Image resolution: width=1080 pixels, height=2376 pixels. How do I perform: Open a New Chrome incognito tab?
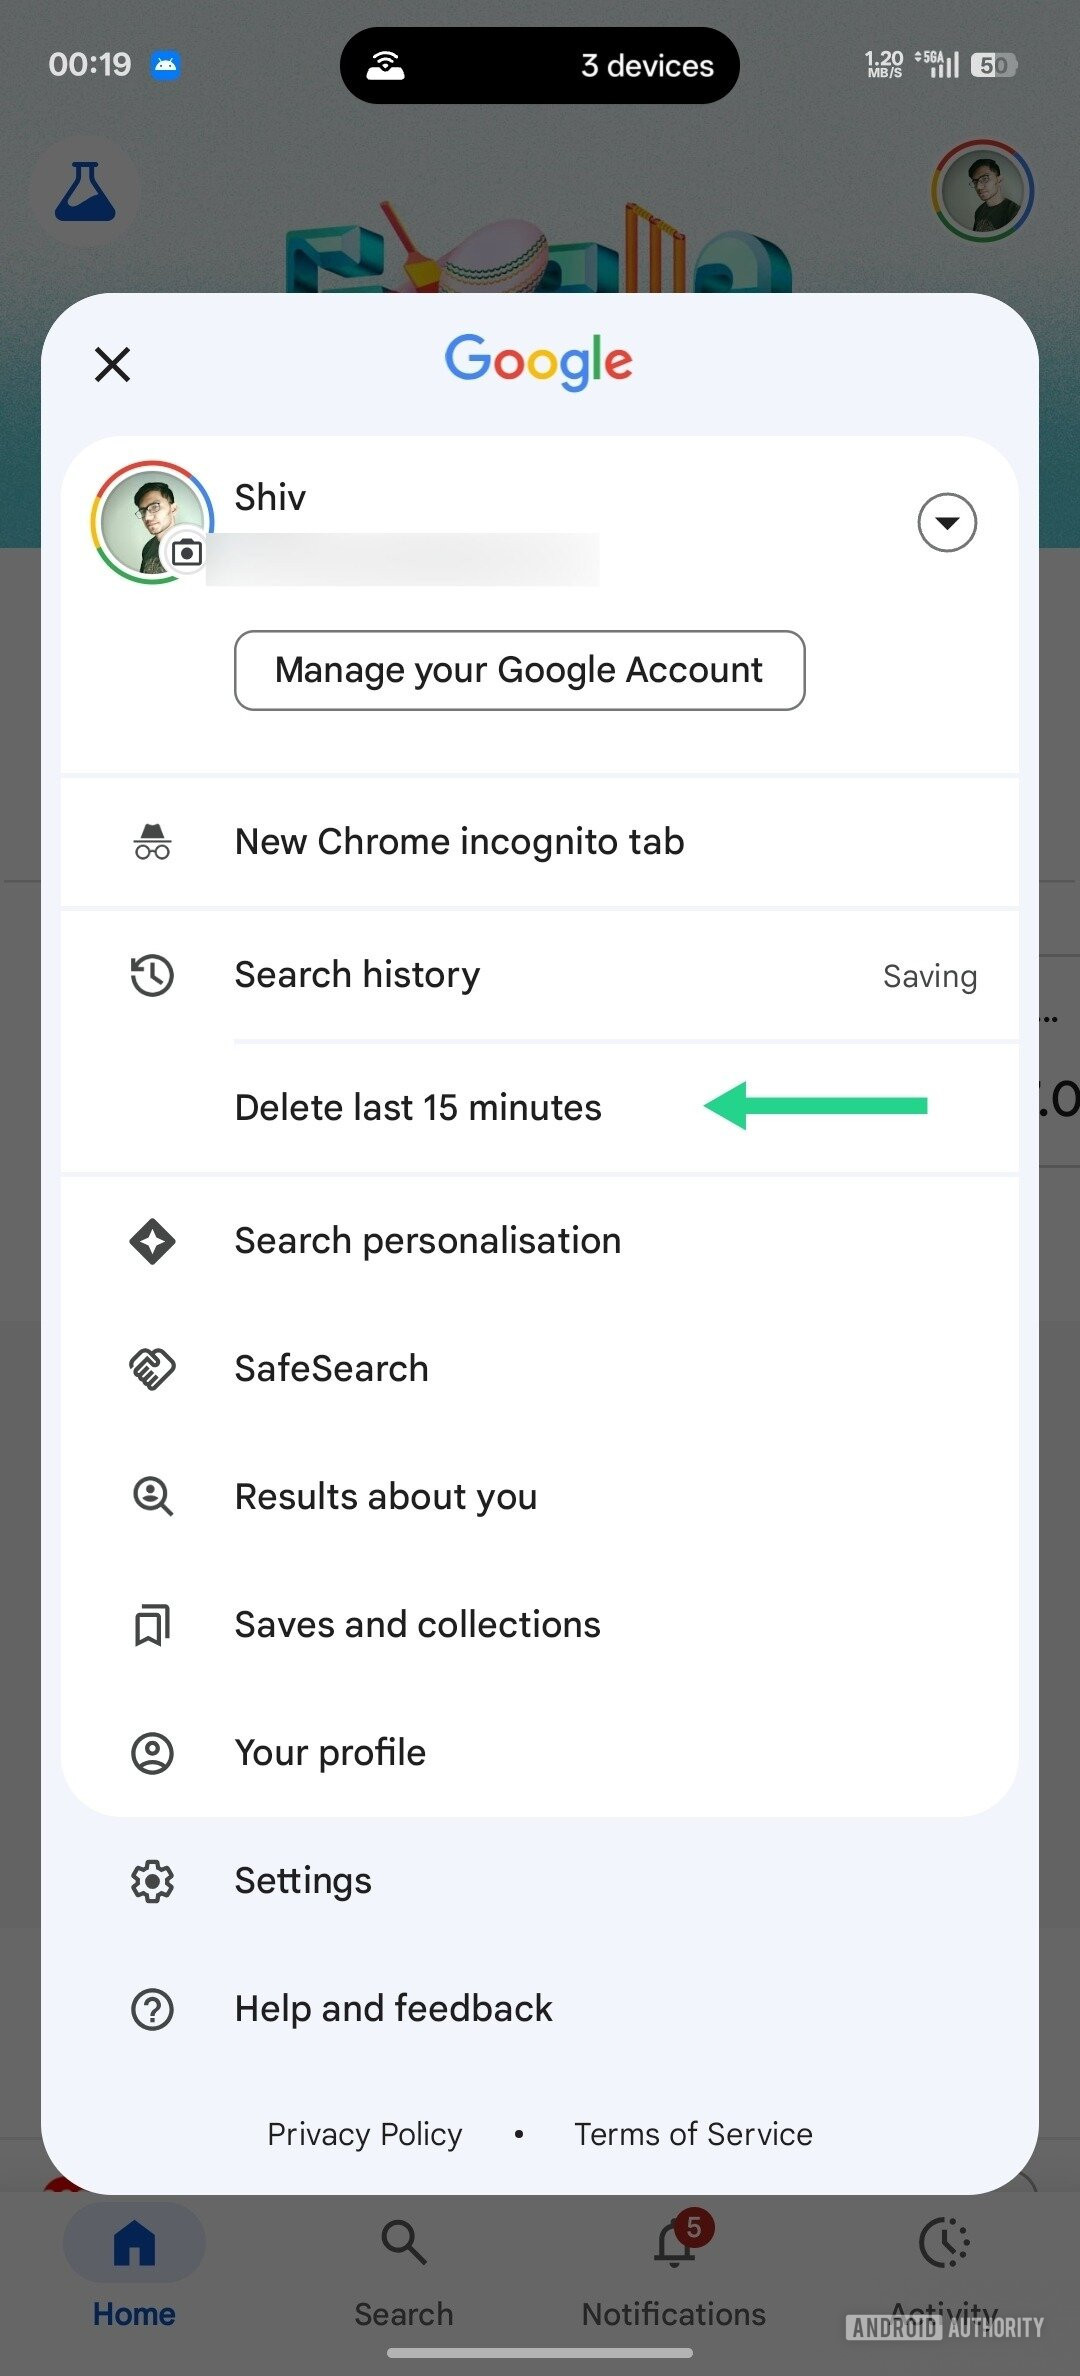[459, 842]
